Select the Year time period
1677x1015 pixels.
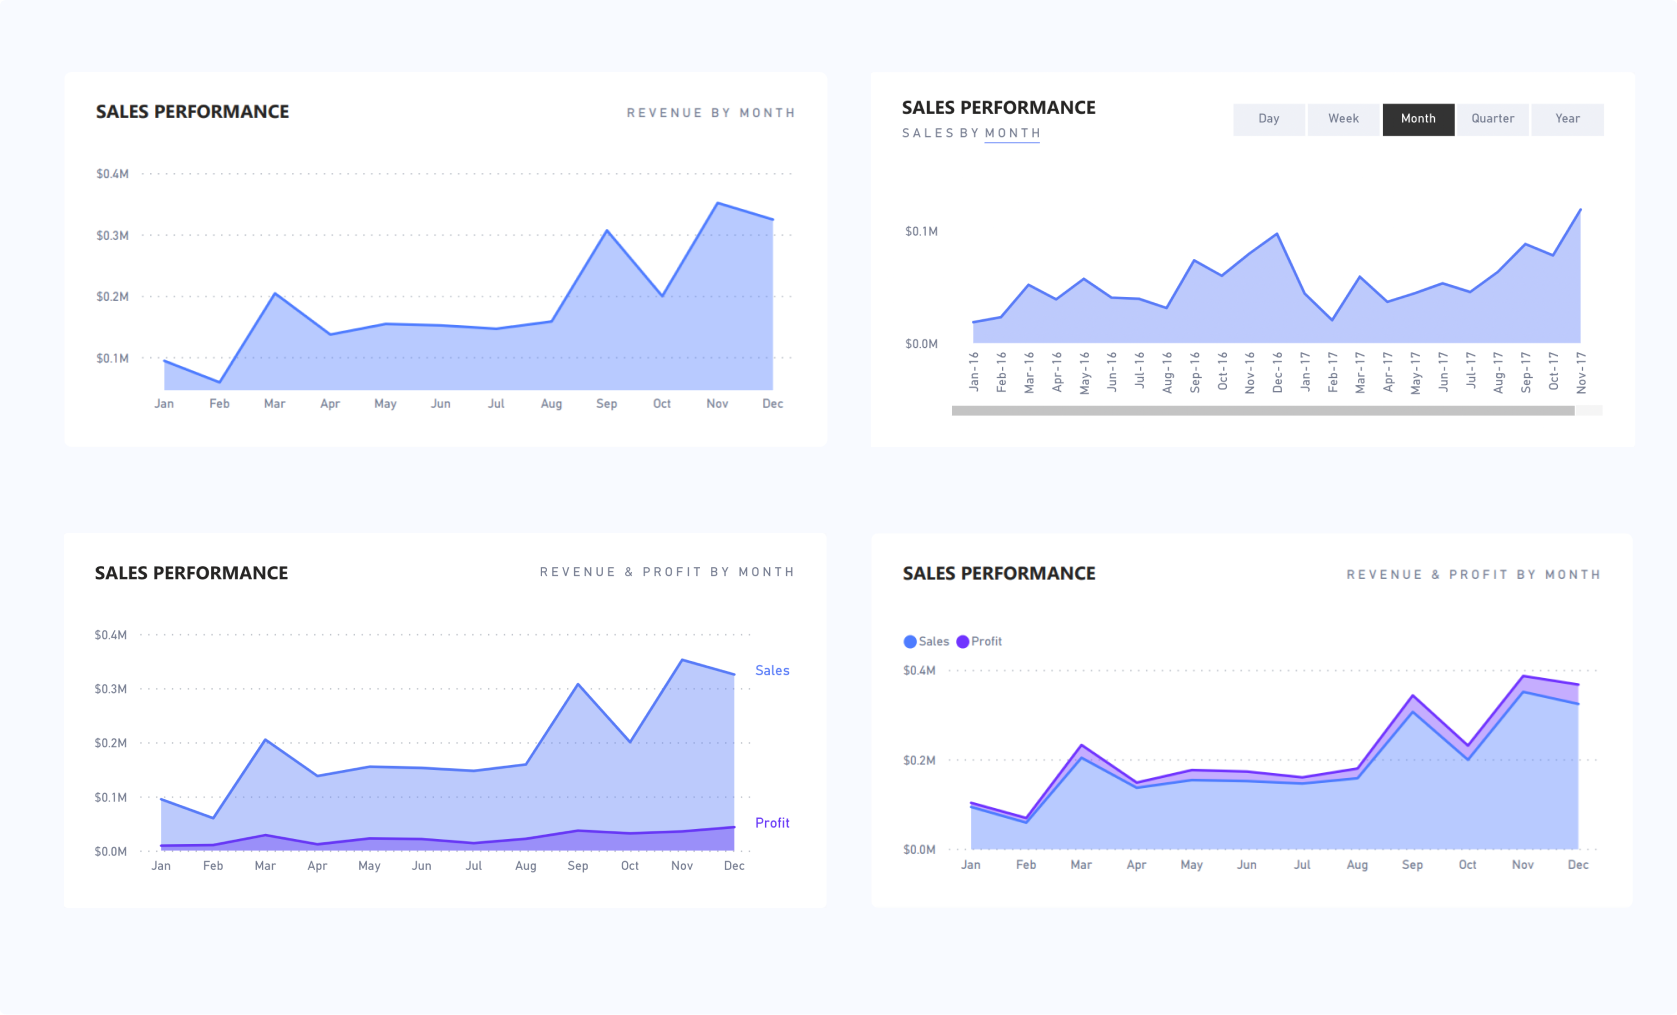point(1567,119)
